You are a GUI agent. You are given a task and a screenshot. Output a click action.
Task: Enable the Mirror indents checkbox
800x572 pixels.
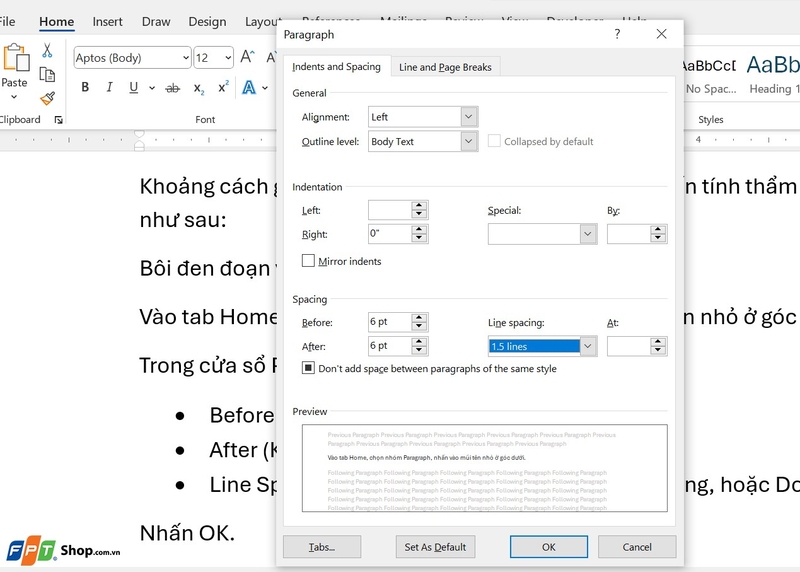(x=308, y=261)
